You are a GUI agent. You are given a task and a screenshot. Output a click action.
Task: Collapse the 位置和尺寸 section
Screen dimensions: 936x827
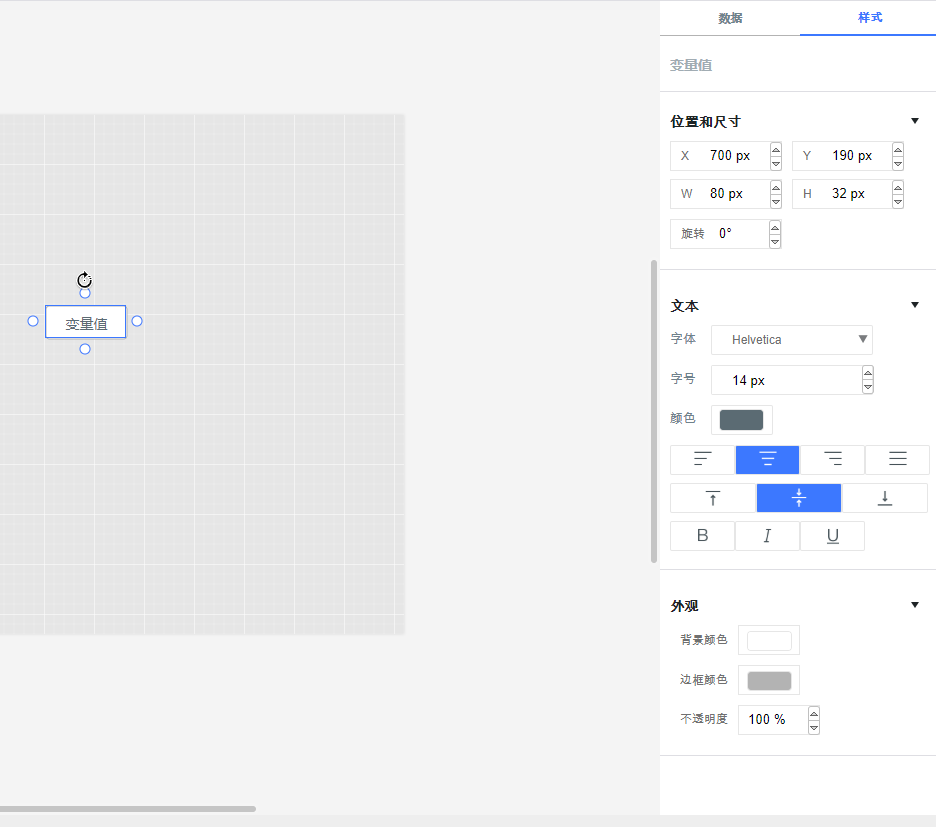pos(915,121)
